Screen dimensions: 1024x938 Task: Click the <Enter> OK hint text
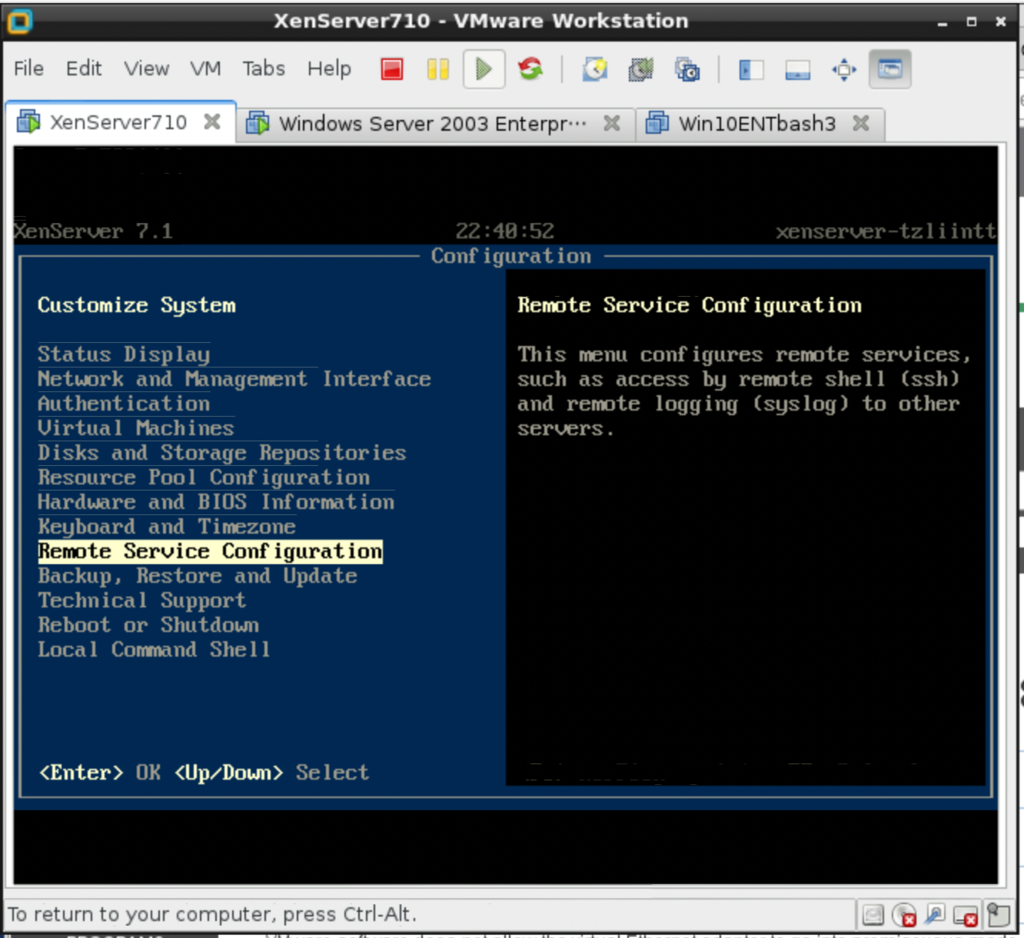100,773
